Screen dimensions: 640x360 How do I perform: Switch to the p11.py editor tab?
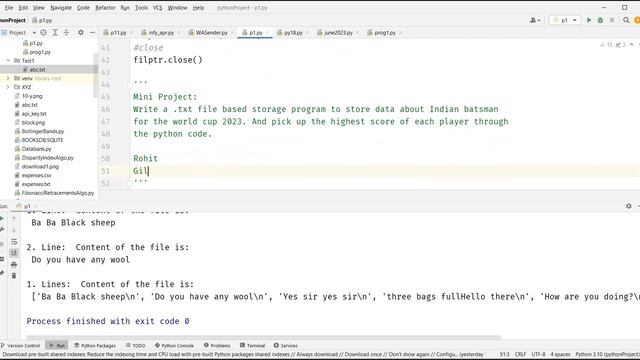118,33
